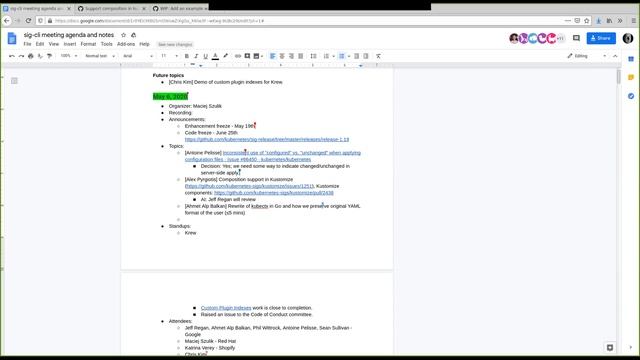Click See new changes button
The image size is (640, 360).
point(175,44)
